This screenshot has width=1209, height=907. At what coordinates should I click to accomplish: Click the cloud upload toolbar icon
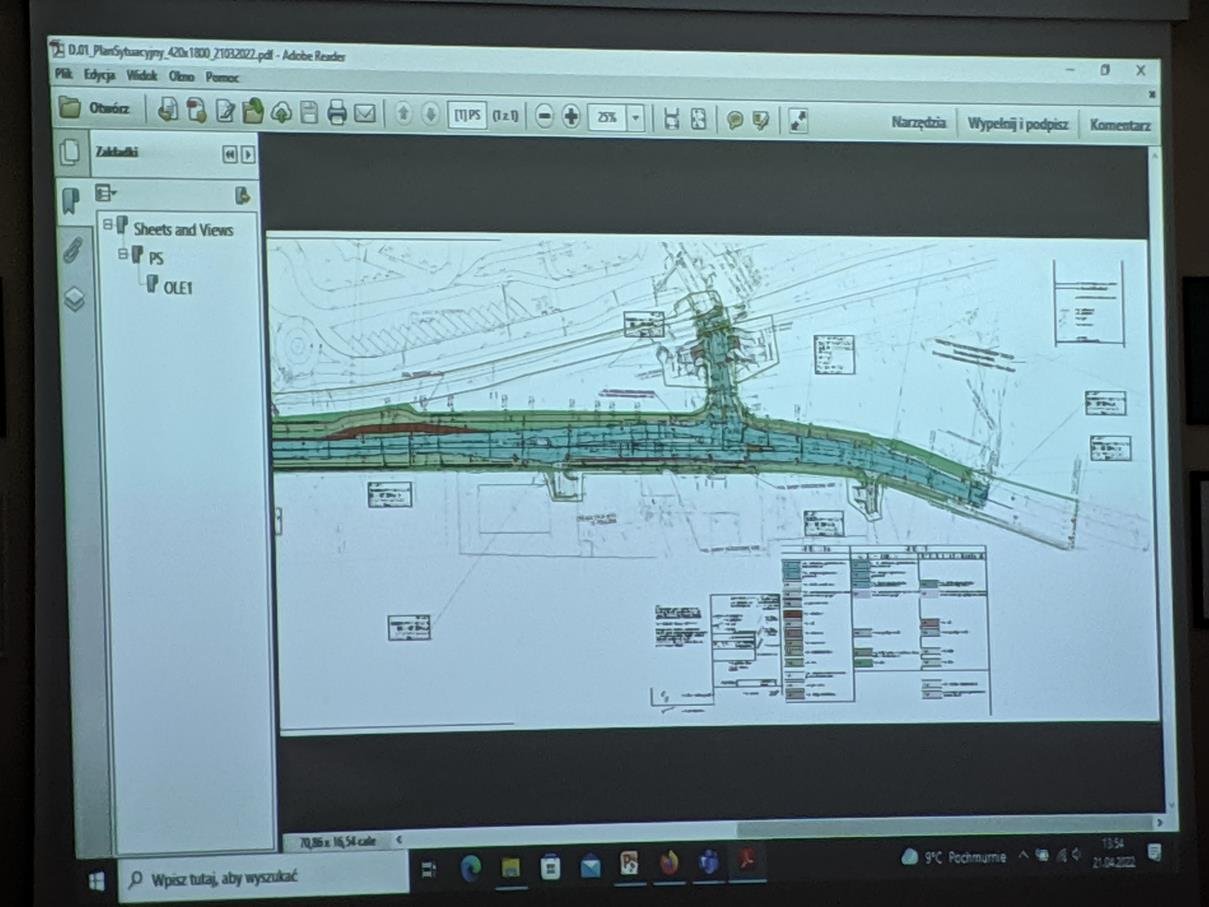pyautogui.click(x=281, y=113)
